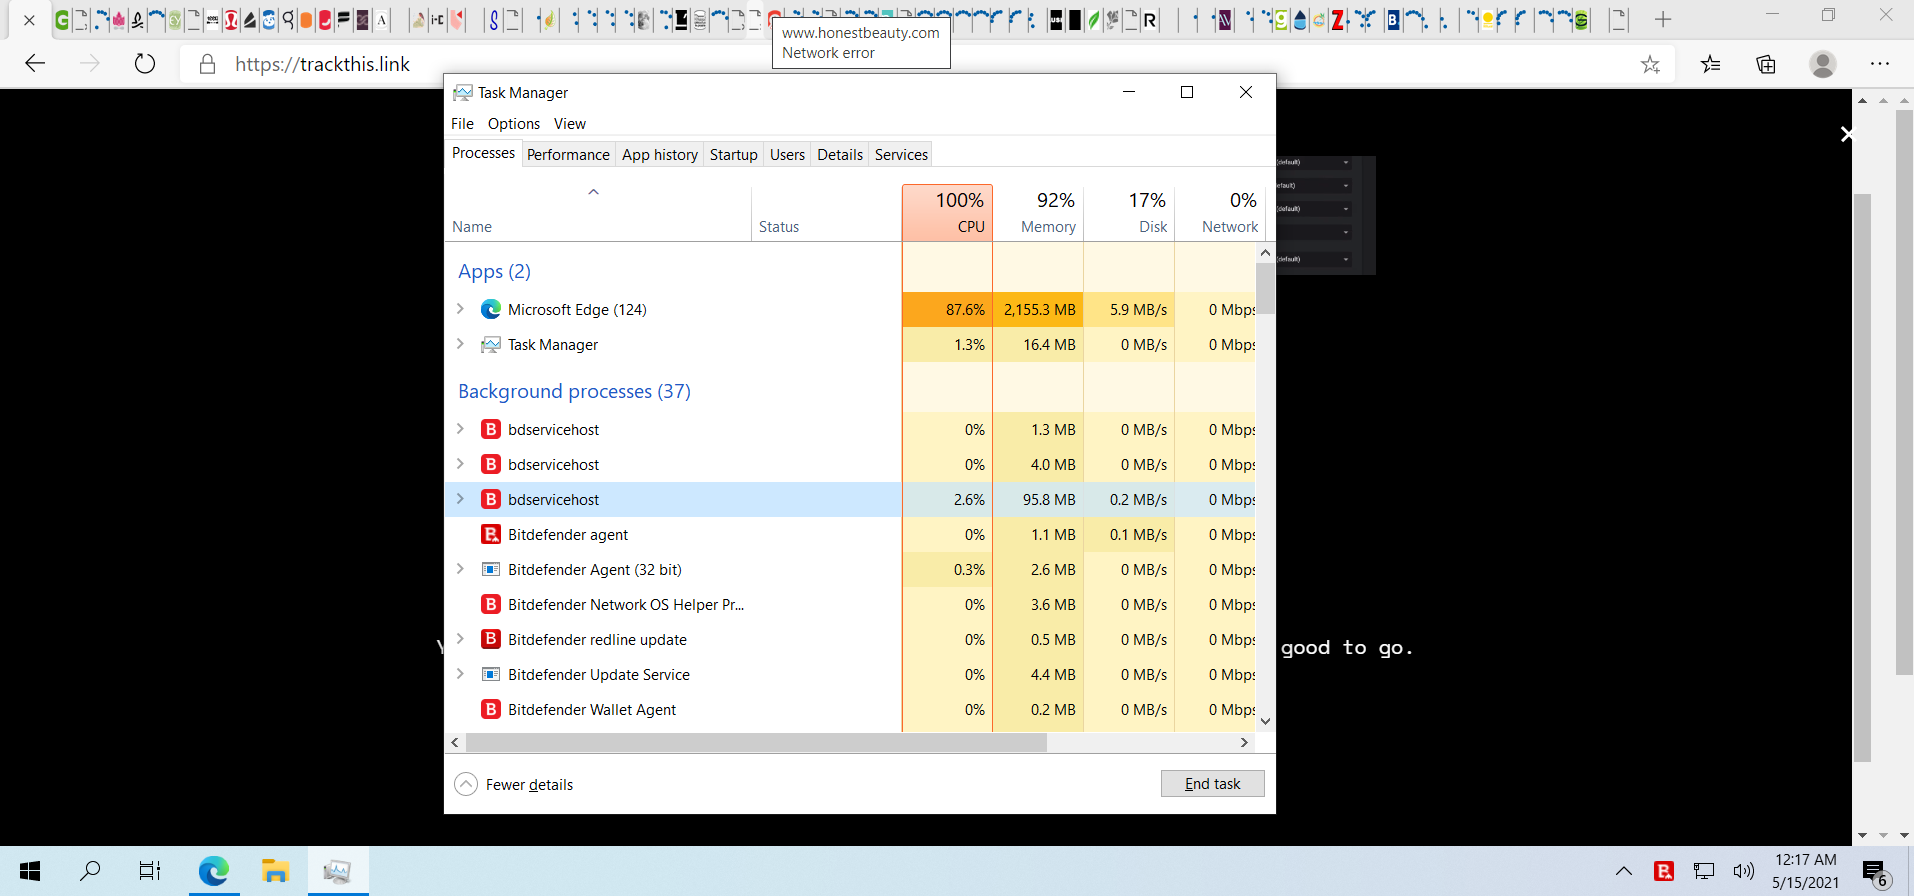Click the Status column header
The image size is (1914, 896).
pos(826,213)
